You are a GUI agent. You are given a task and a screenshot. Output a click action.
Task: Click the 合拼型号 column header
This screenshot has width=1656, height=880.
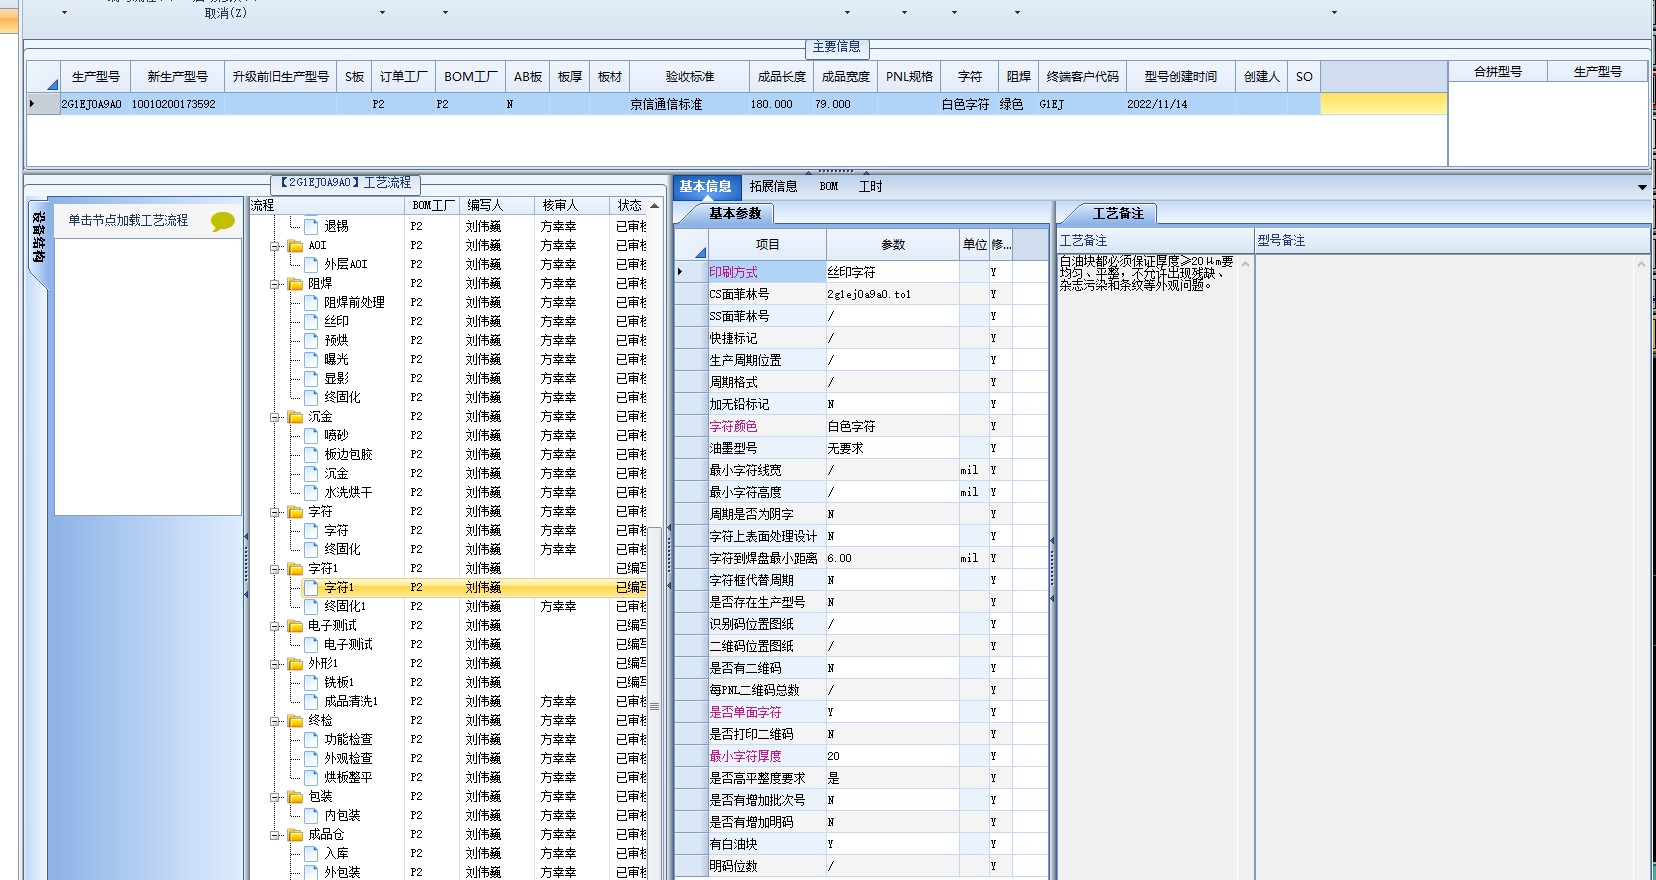pos(1498,71)
